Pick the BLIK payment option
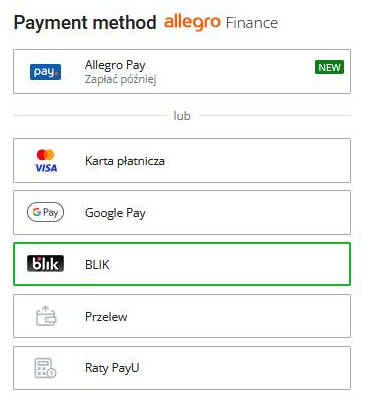377x412 pixels. tap(182, 264)
